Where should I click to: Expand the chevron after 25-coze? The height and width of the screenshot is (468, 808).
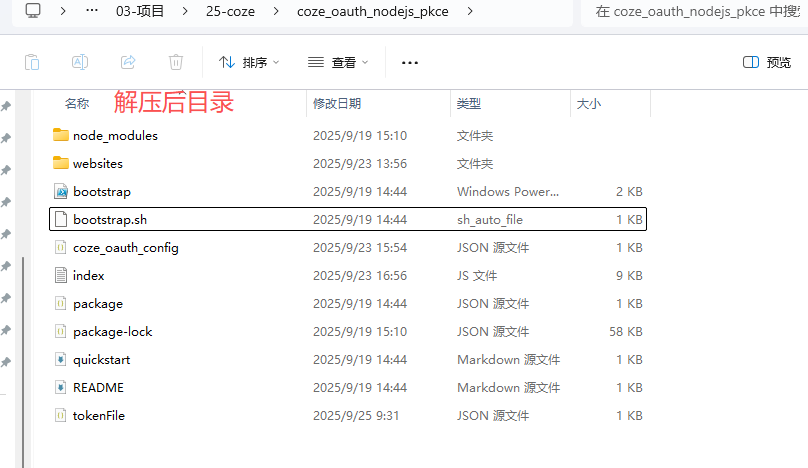click(276, 11)
